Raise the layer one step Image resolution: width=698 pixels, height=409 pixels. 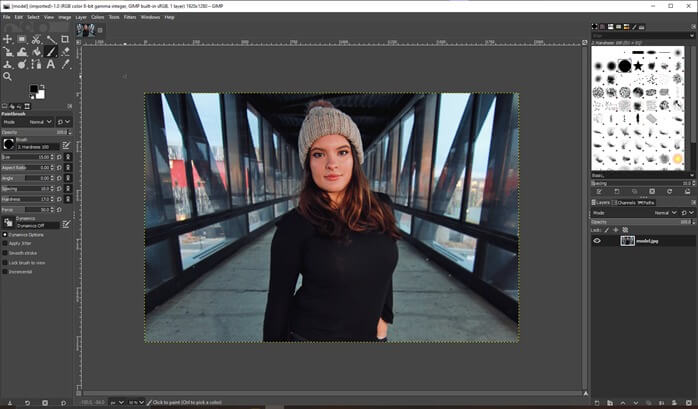623,403
